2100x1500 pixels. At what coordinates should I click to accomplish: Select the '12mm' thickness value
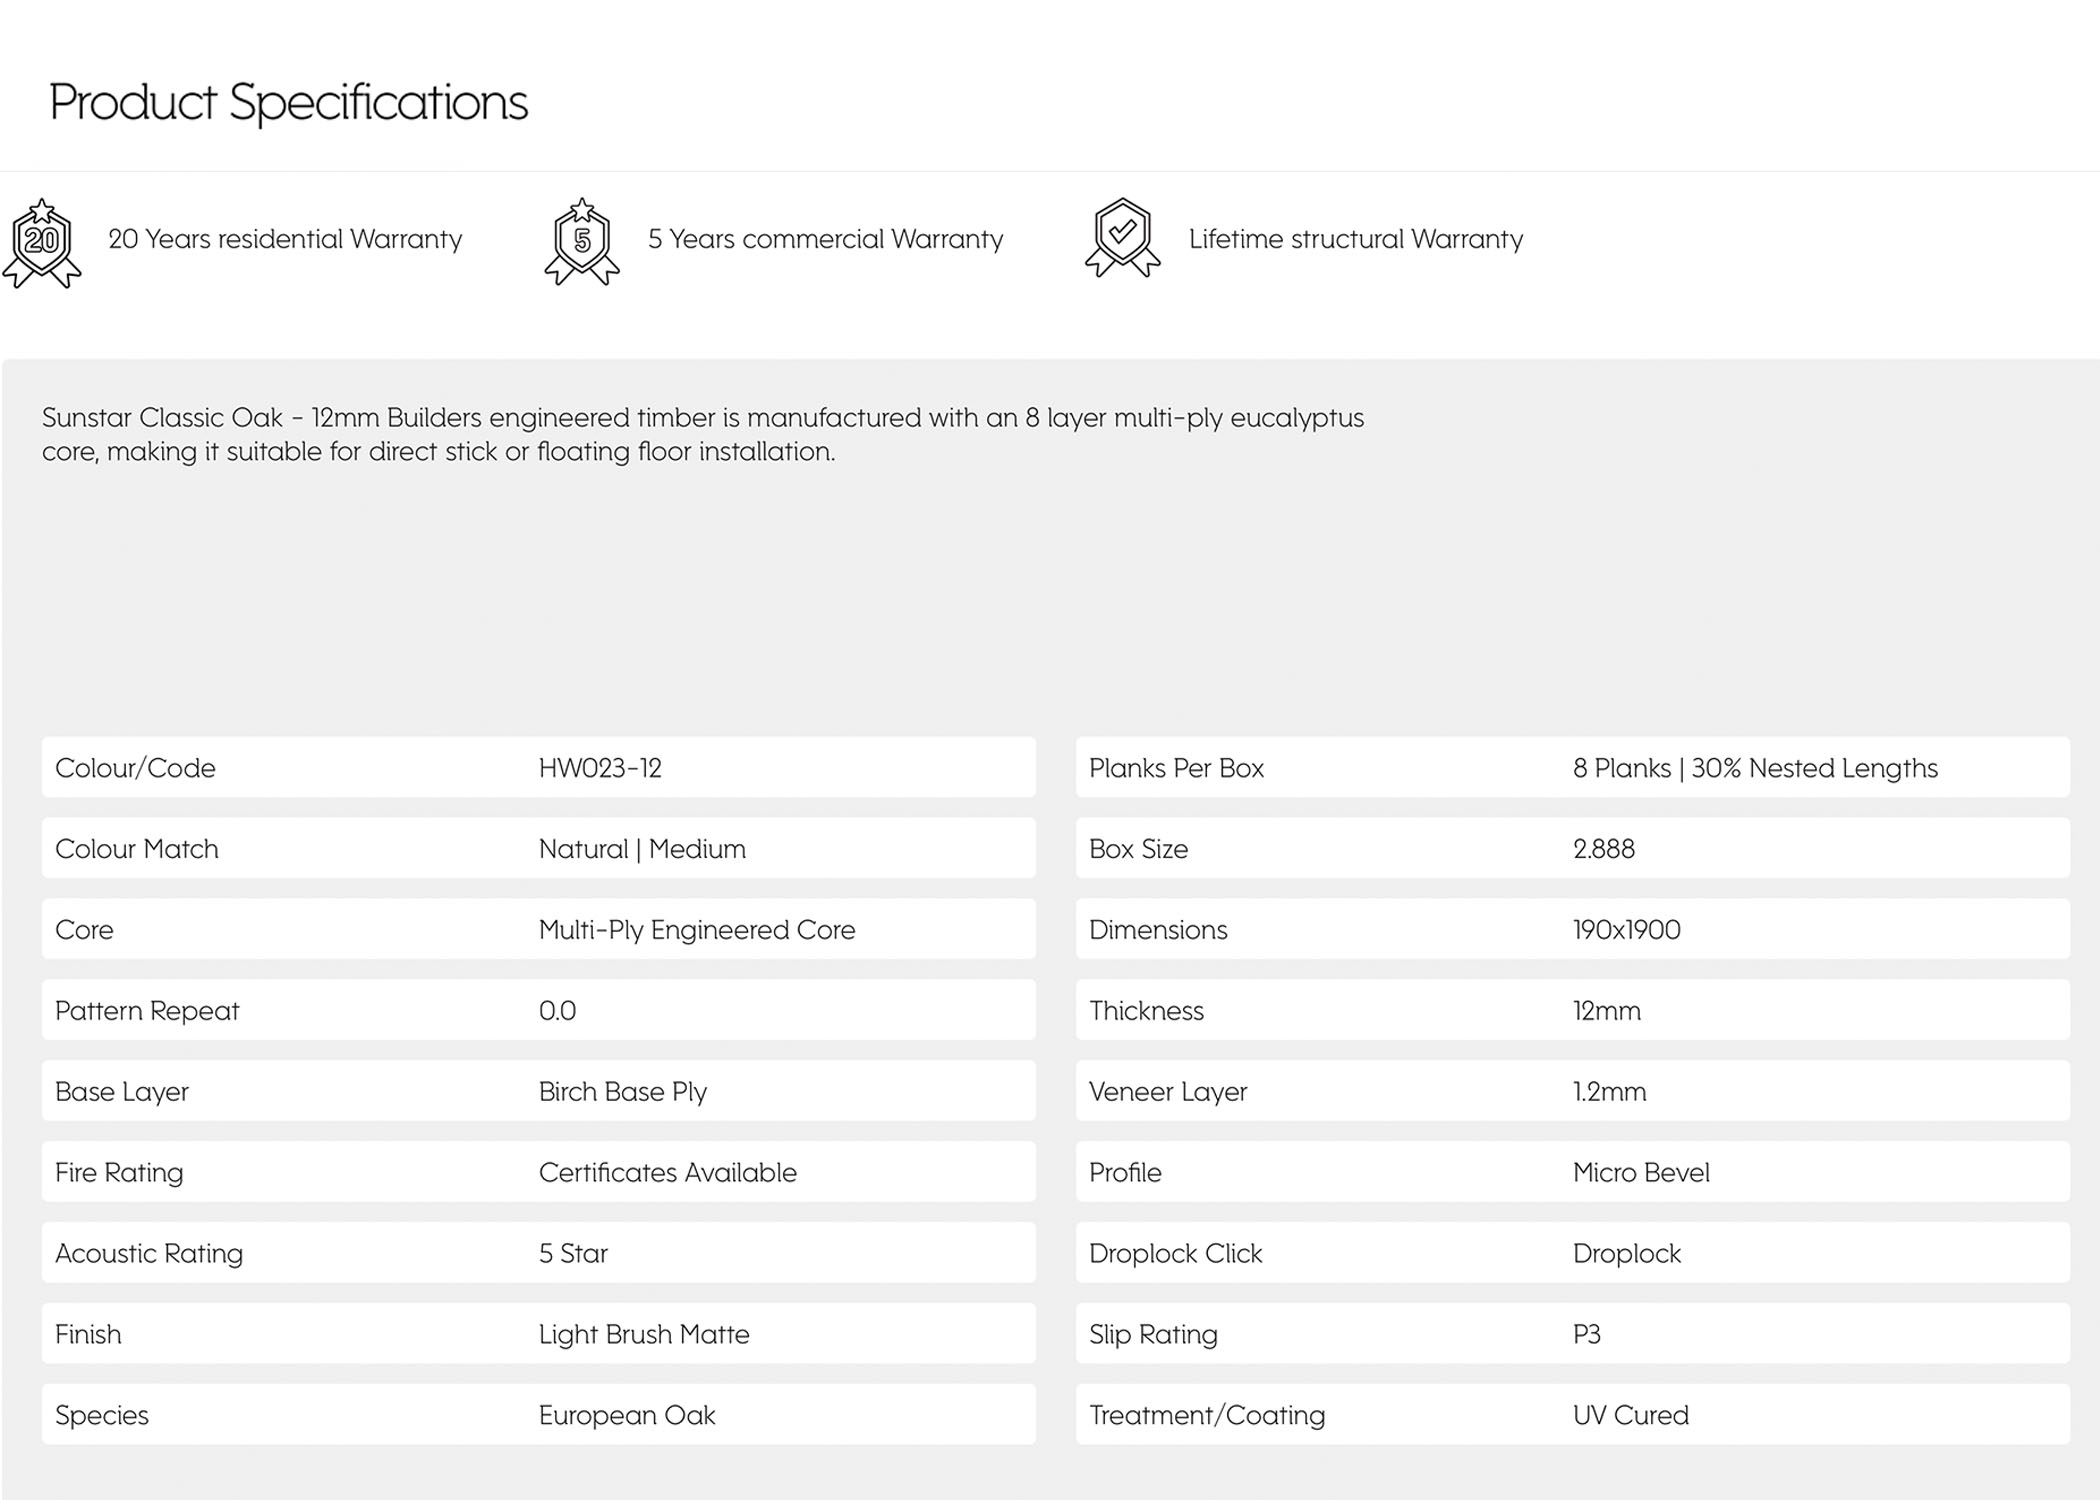coord(1607,1011)
